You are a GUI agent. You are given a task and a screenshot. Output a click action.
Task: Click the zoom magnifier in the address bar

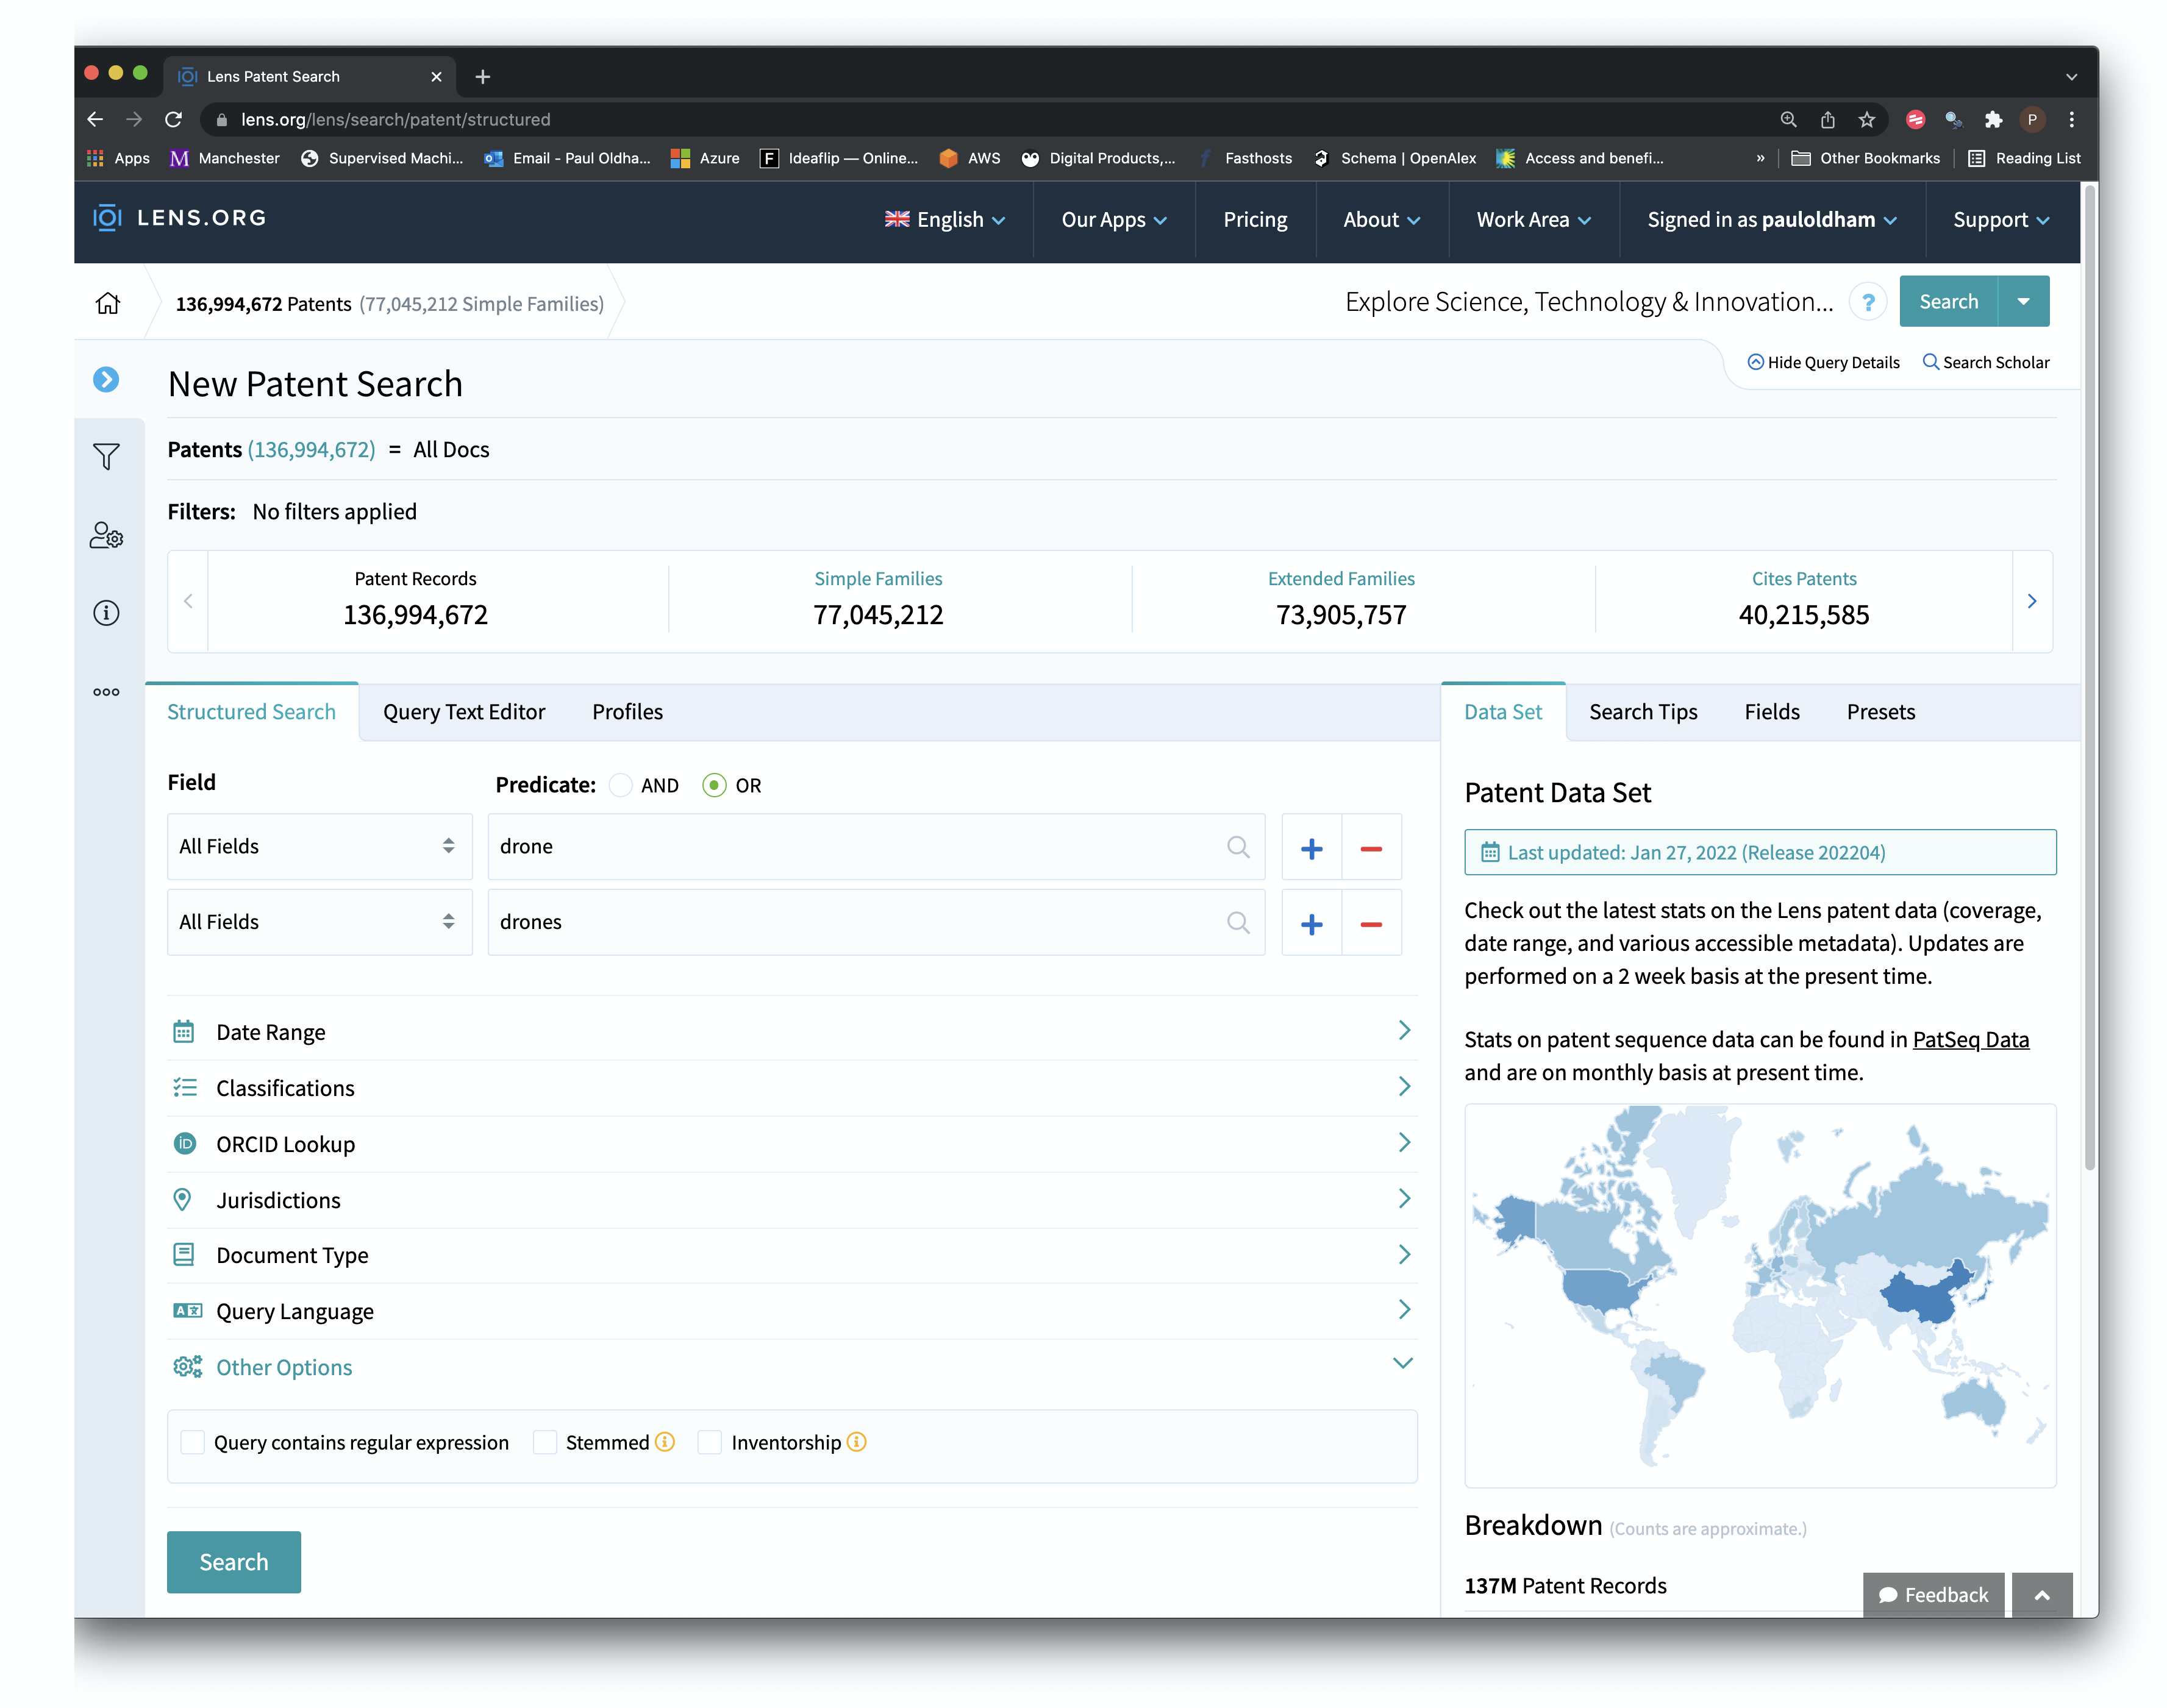click(1789, 119)
